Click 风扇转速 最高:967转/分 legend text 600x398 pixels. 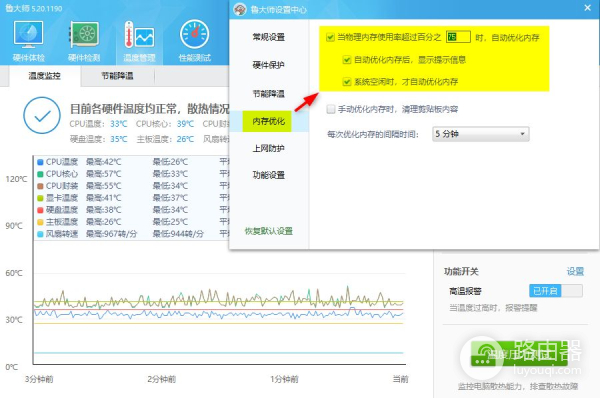[111, 233]
